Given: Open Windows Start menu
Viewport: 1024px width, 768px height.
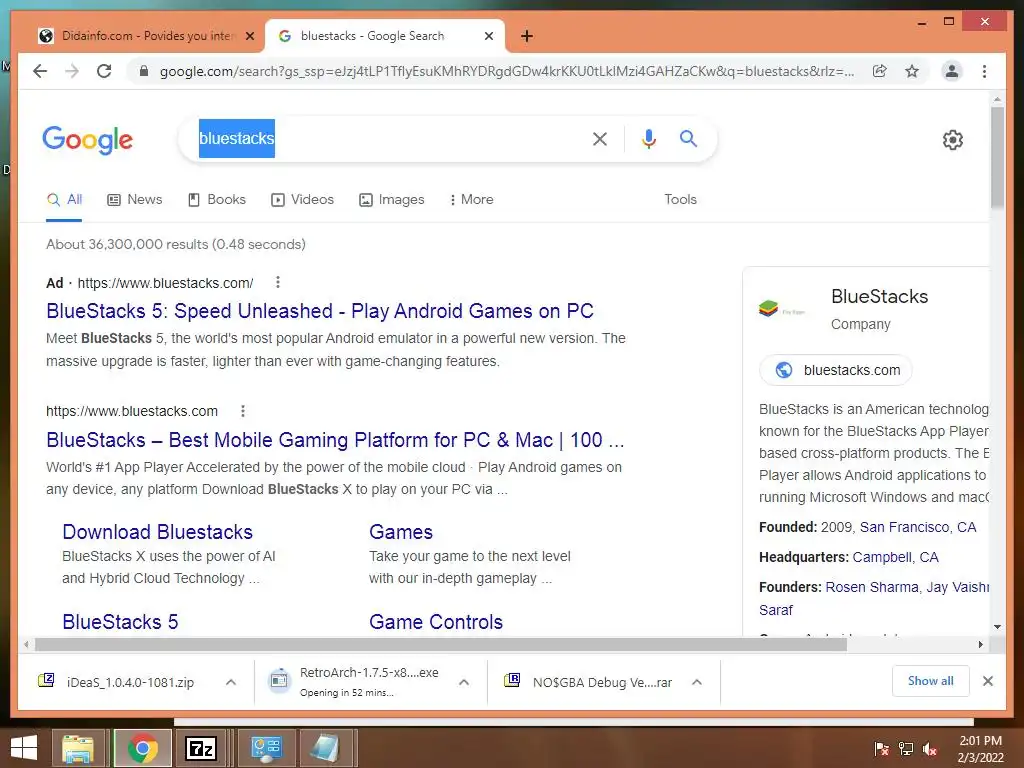Looking at the screenshot, I should pos(24,748).
